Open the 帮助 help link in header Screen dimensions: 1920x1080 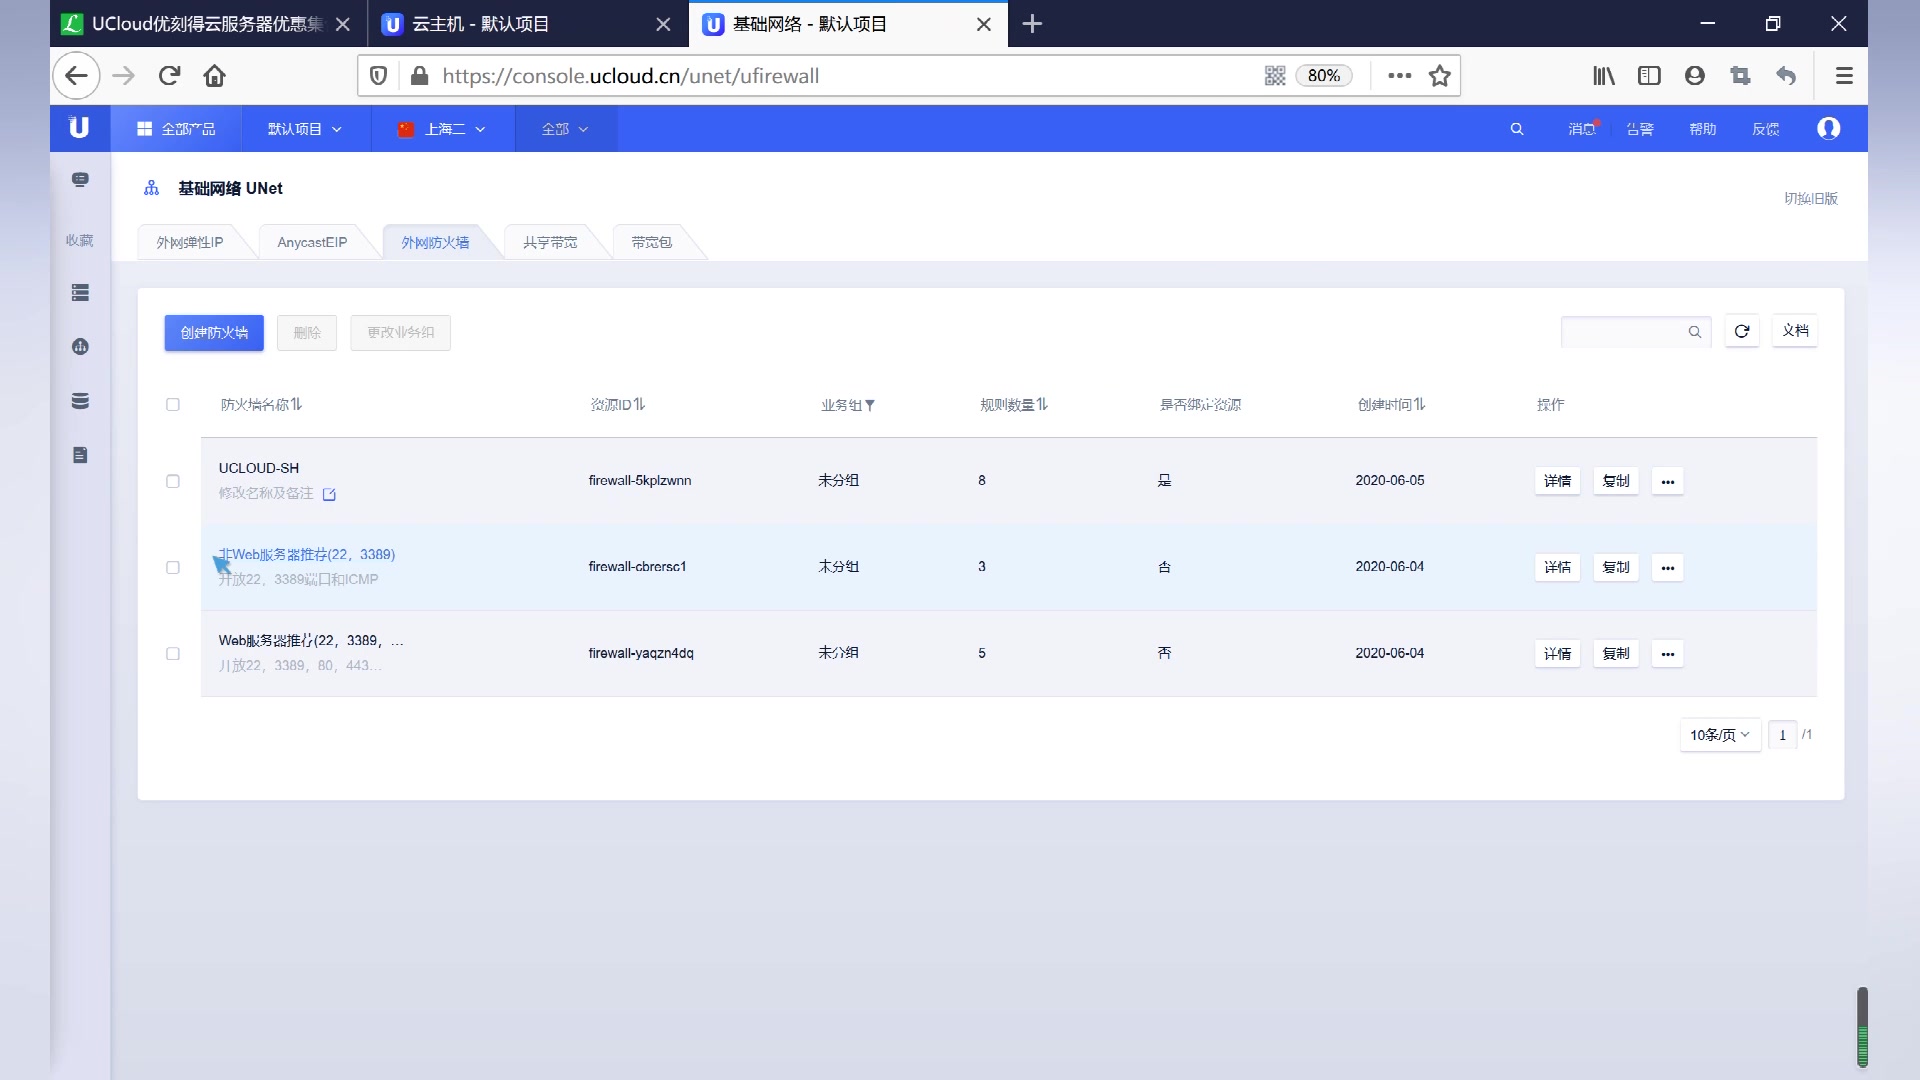[1703, 129]
